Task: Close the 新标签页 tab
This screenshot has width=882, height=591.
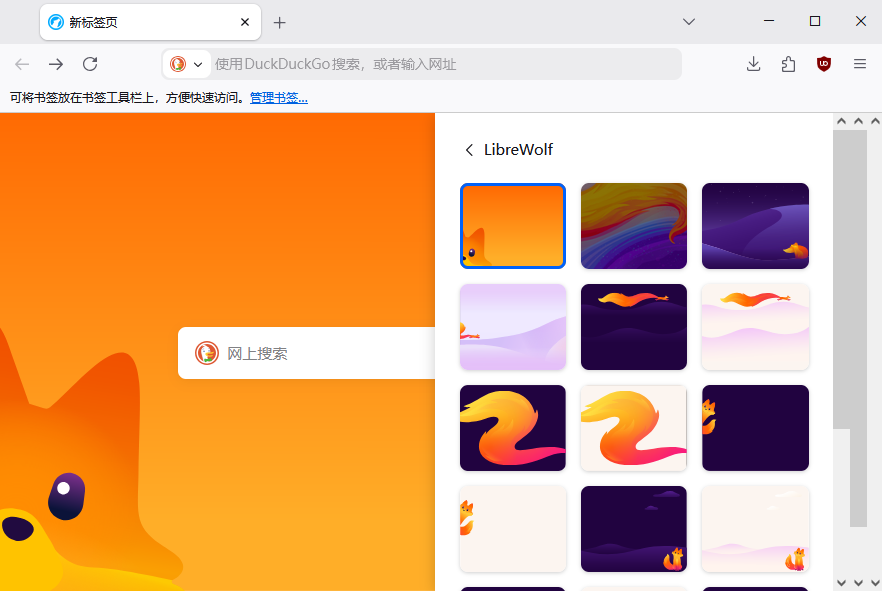Action: (245, 22)
